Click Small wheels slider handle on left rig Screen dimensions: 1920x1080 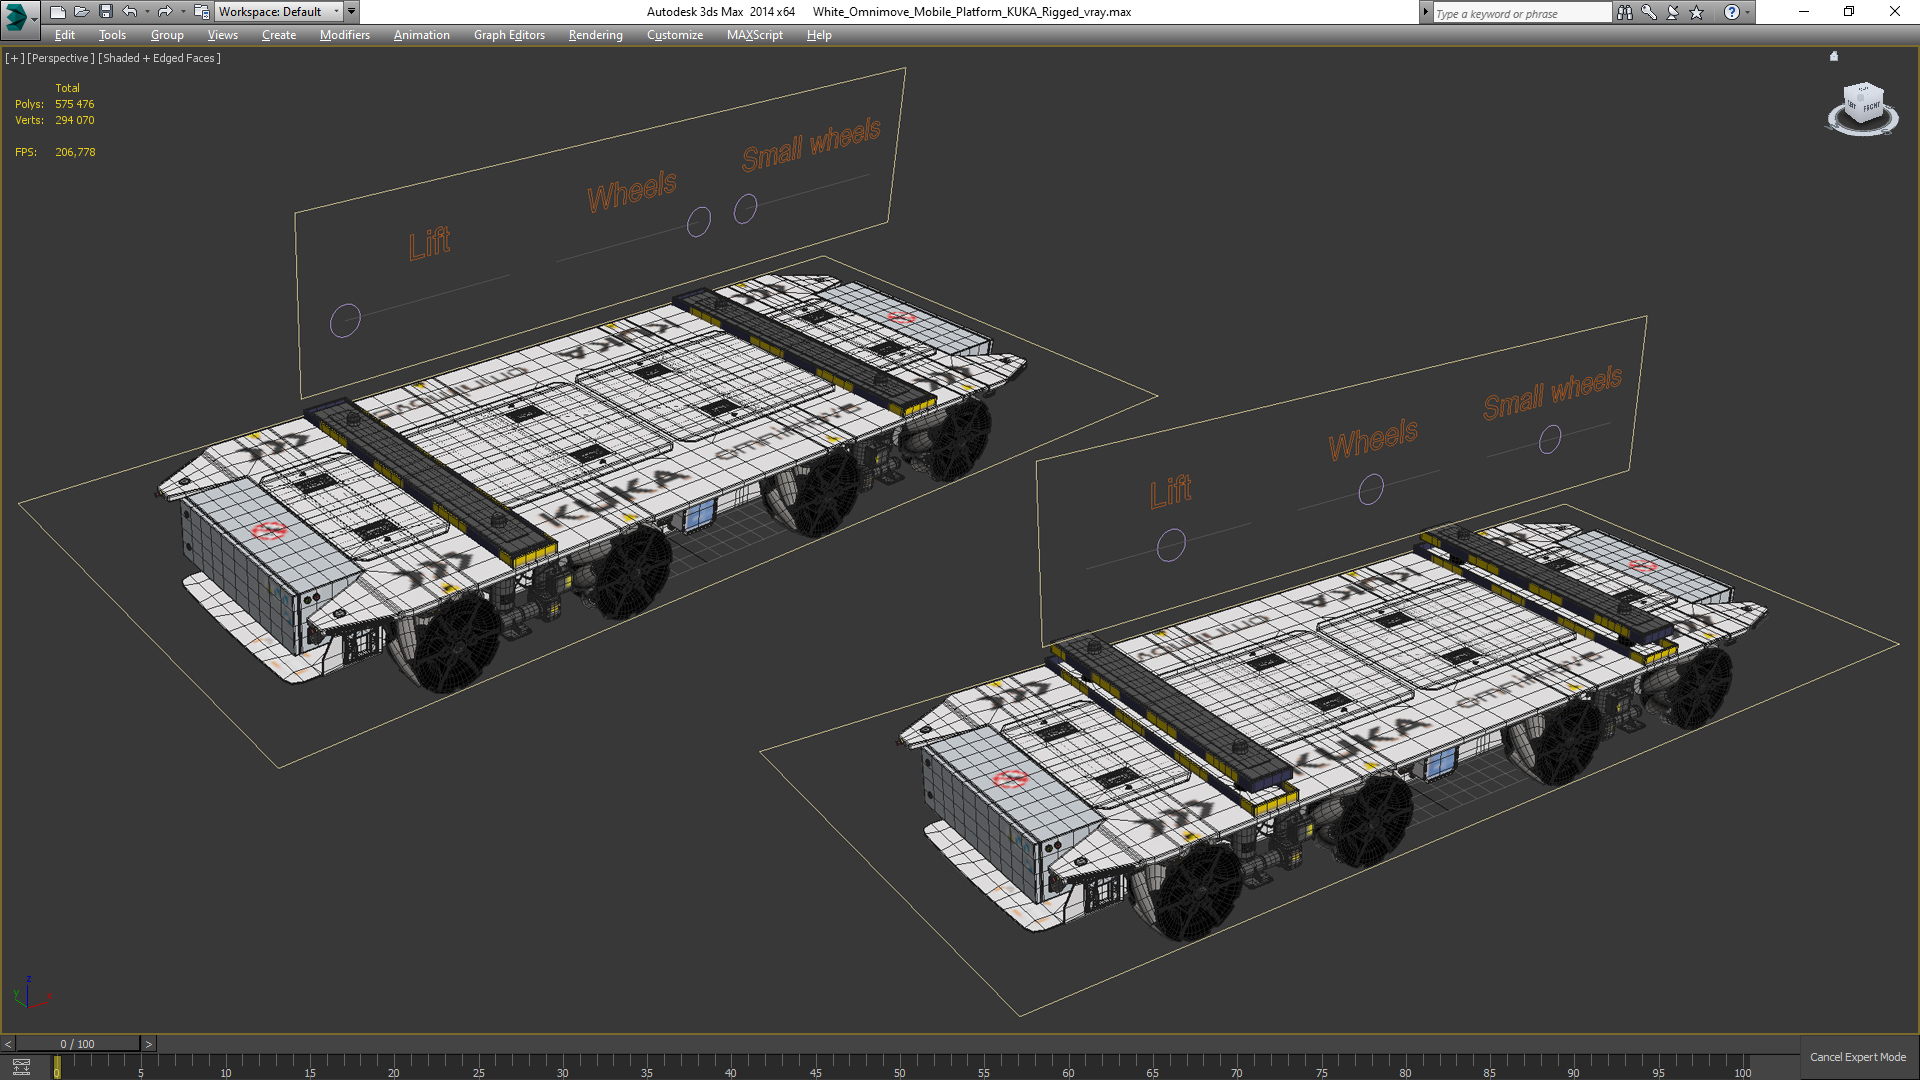[x=745, y=209]
